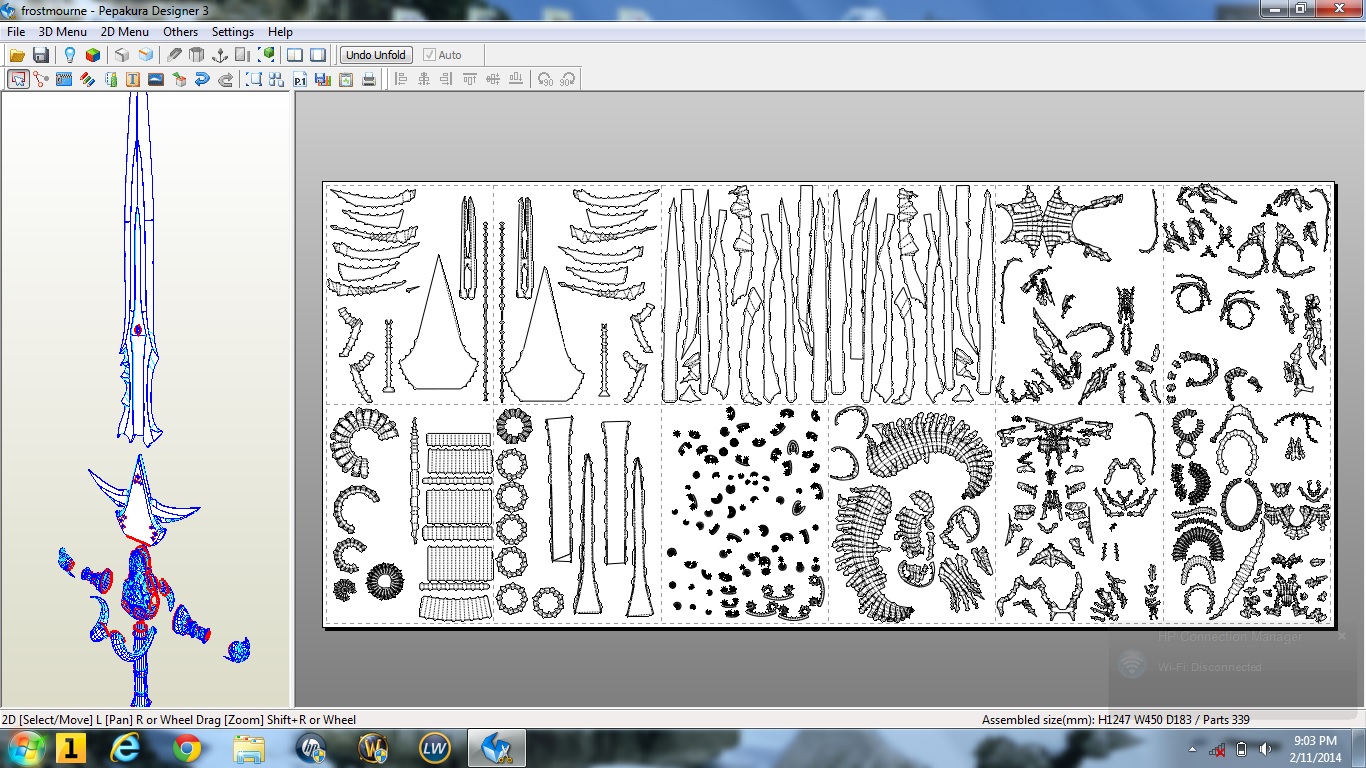
Task: Select the rectangle selection frame tool
Action: [254, 79]
